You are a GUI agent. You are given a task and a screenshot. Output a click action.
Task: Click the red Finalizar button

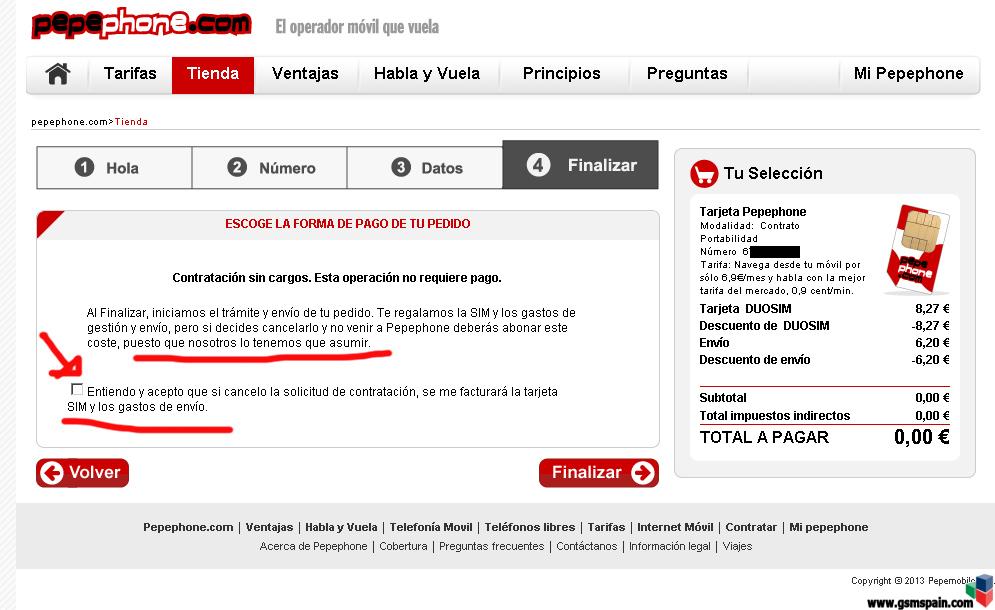tap(598, 473)
